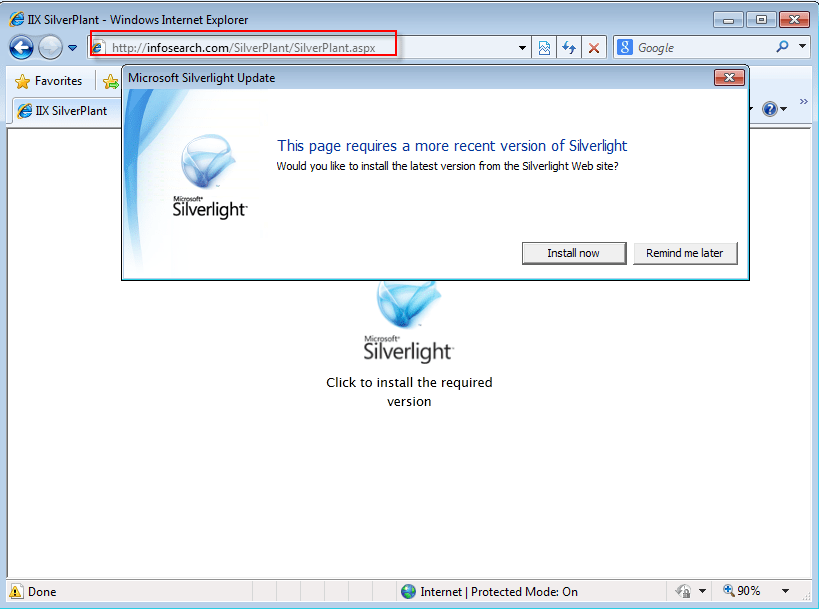Viewport: 819px width, 609px height.
Task: Maximize the Internet Explorer window
Action: (x=761, y=20)
